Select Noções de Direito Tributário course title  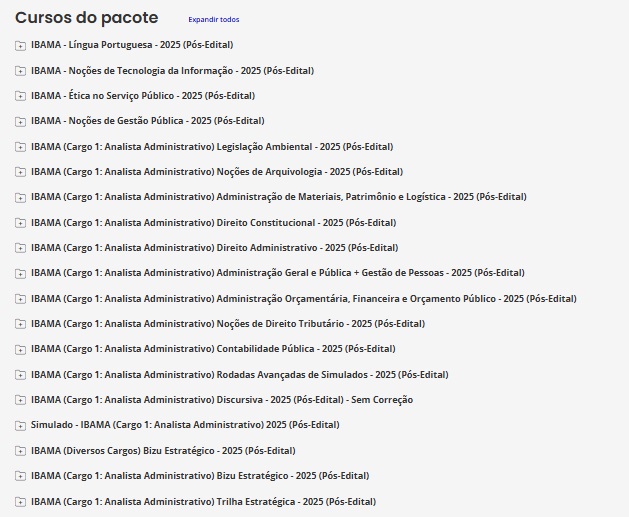(x=228, y=324)
